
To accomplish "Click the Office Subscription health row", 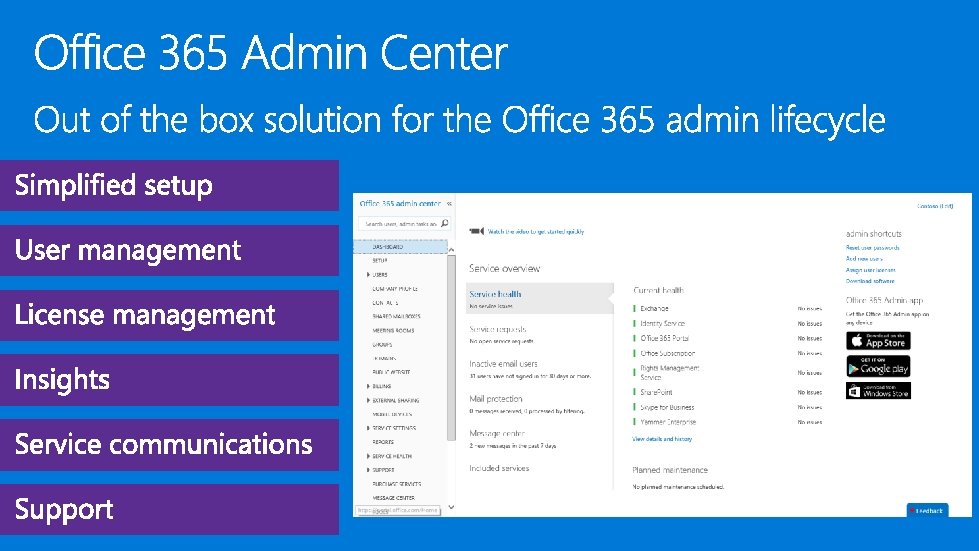I will [x=727, y=353].
